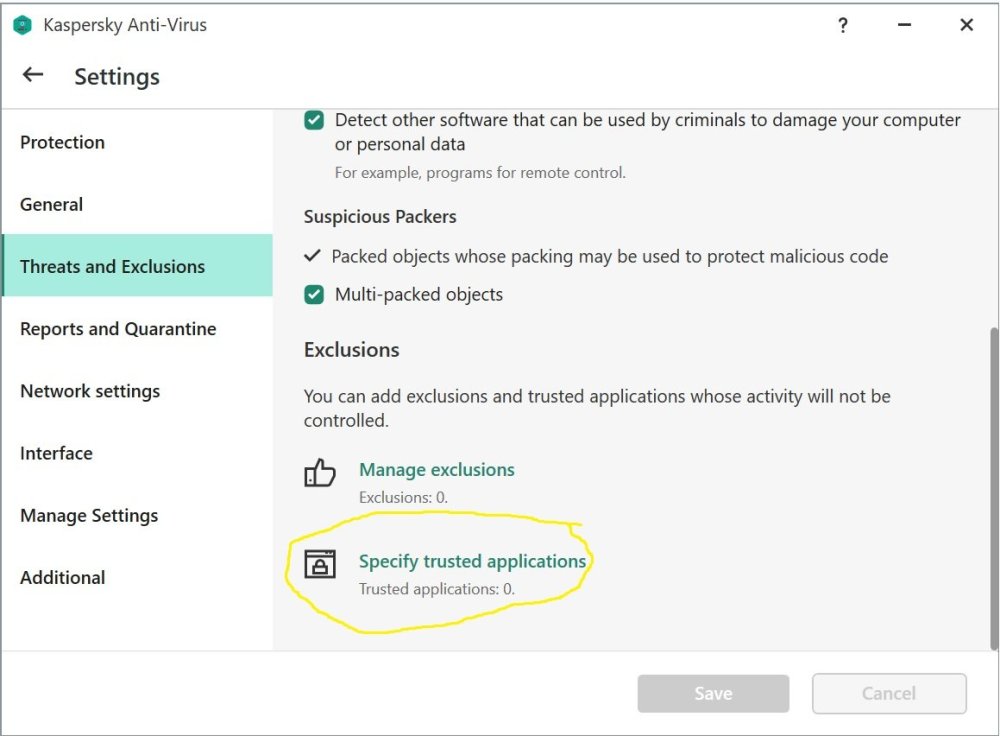Open Specify trusted applications
The image size is (1000, 736).
pos(472,561)
